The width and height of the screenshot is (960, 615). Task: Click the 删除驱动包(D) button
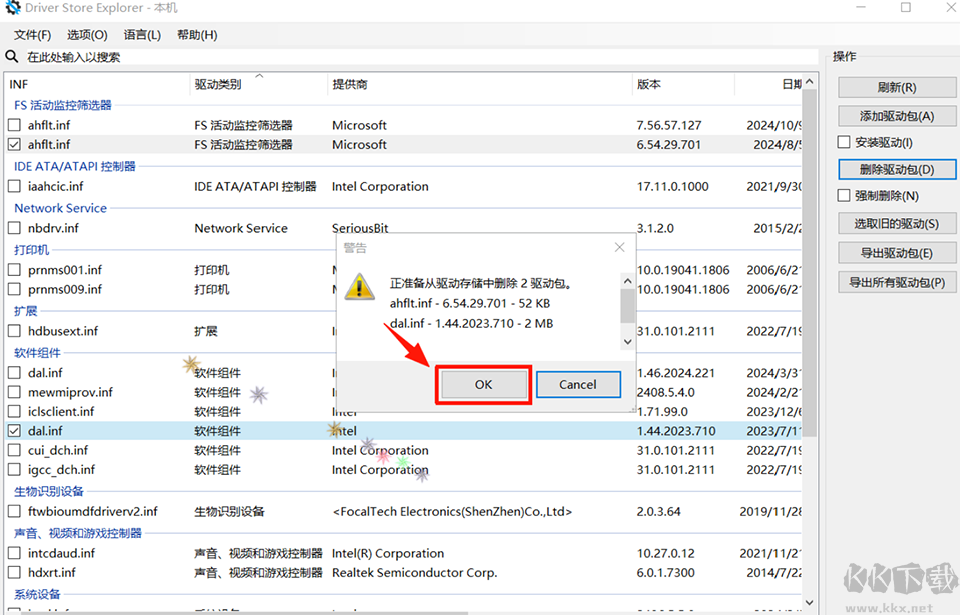click(x=897, y=170)
